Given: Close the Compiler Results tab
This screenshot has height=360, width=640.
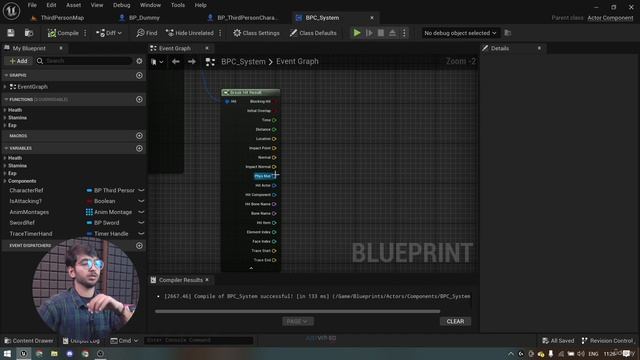Looking at the screenshot, I should [x=207, y=280].
